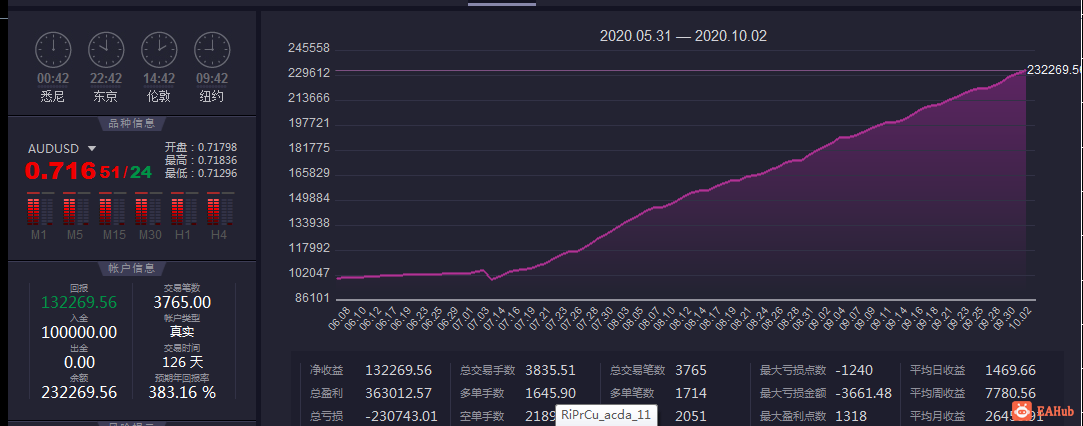This screenshot has height=426, width=1083.
Task: Click the 帐户类型 value 真实
Action: (x=182, y=332)
